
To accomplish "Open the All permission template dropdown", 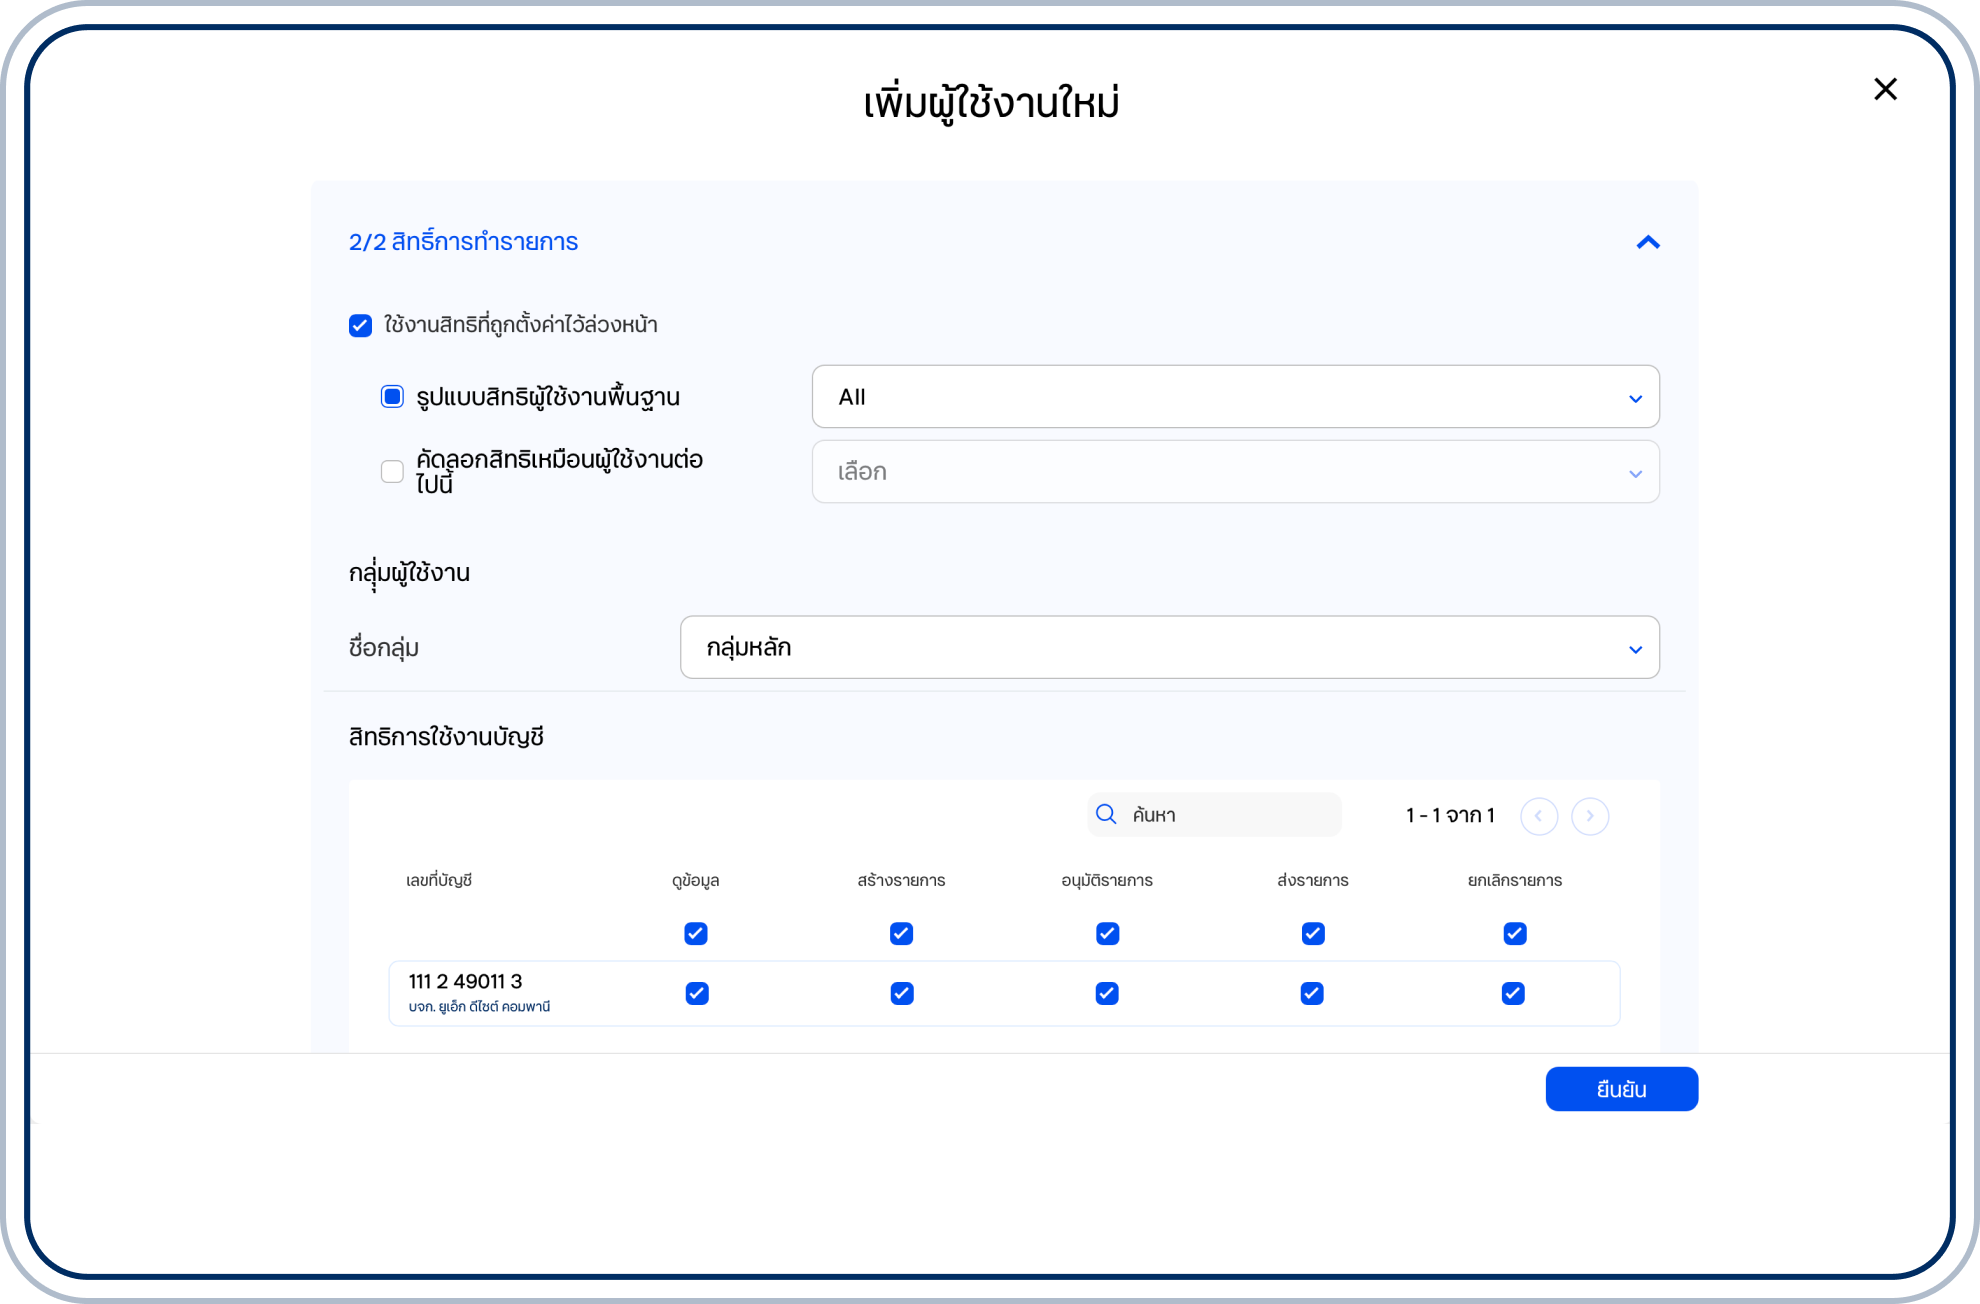I will 1235,397.
